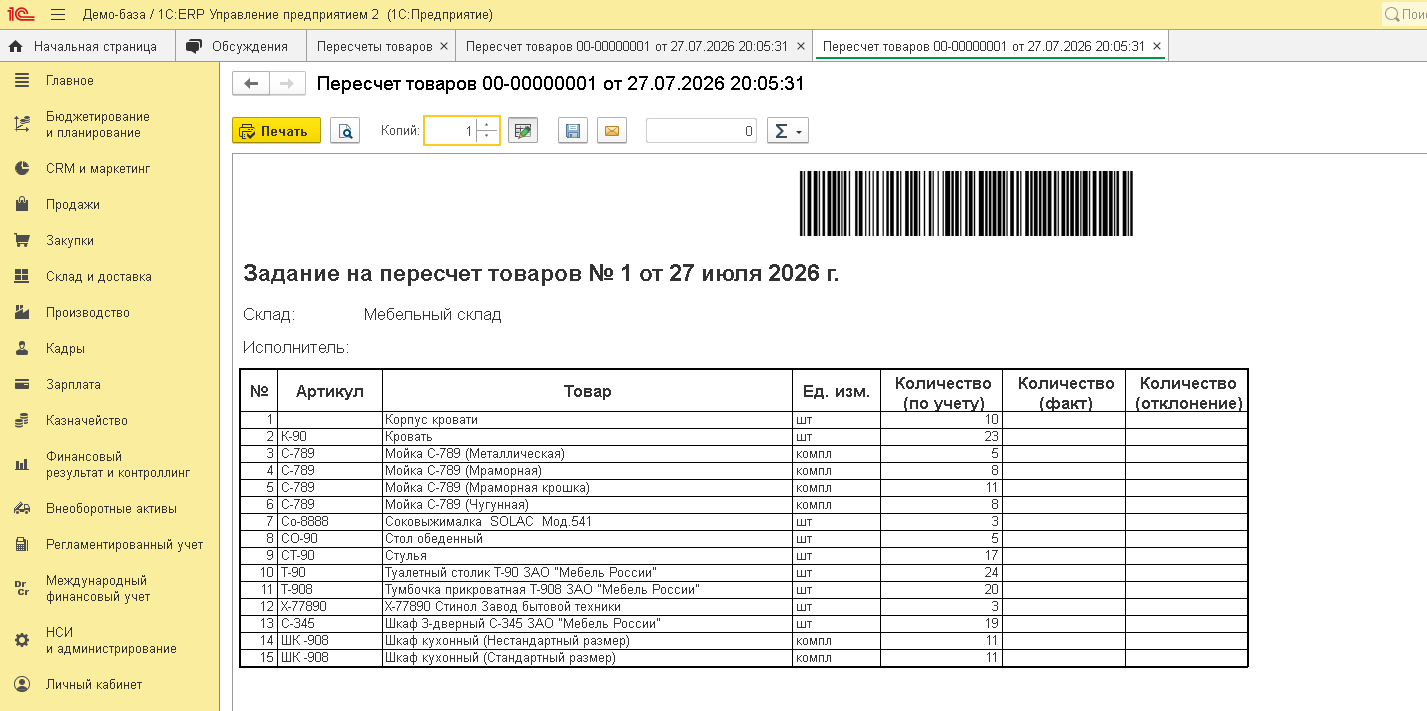
Task: Open the main hamburger menu in title bar
Action: (x=57, y=15)
